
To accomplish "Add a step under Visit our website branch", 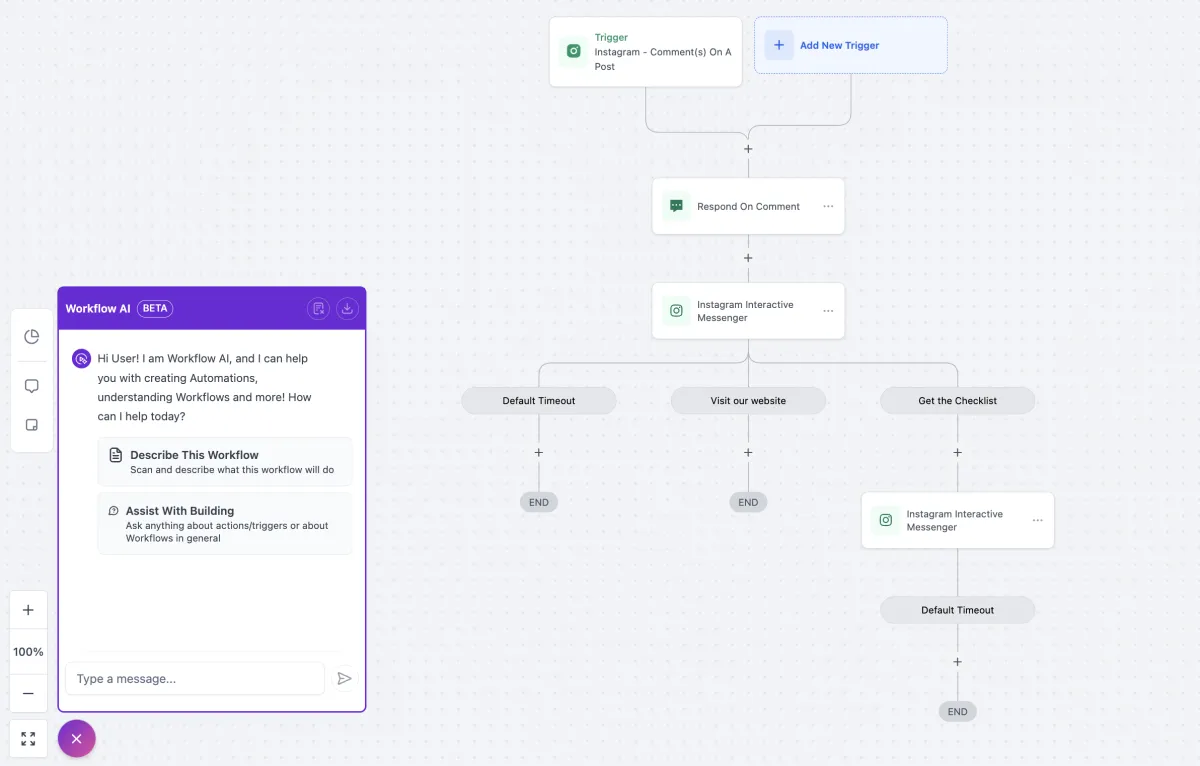I will click(748, 453).
